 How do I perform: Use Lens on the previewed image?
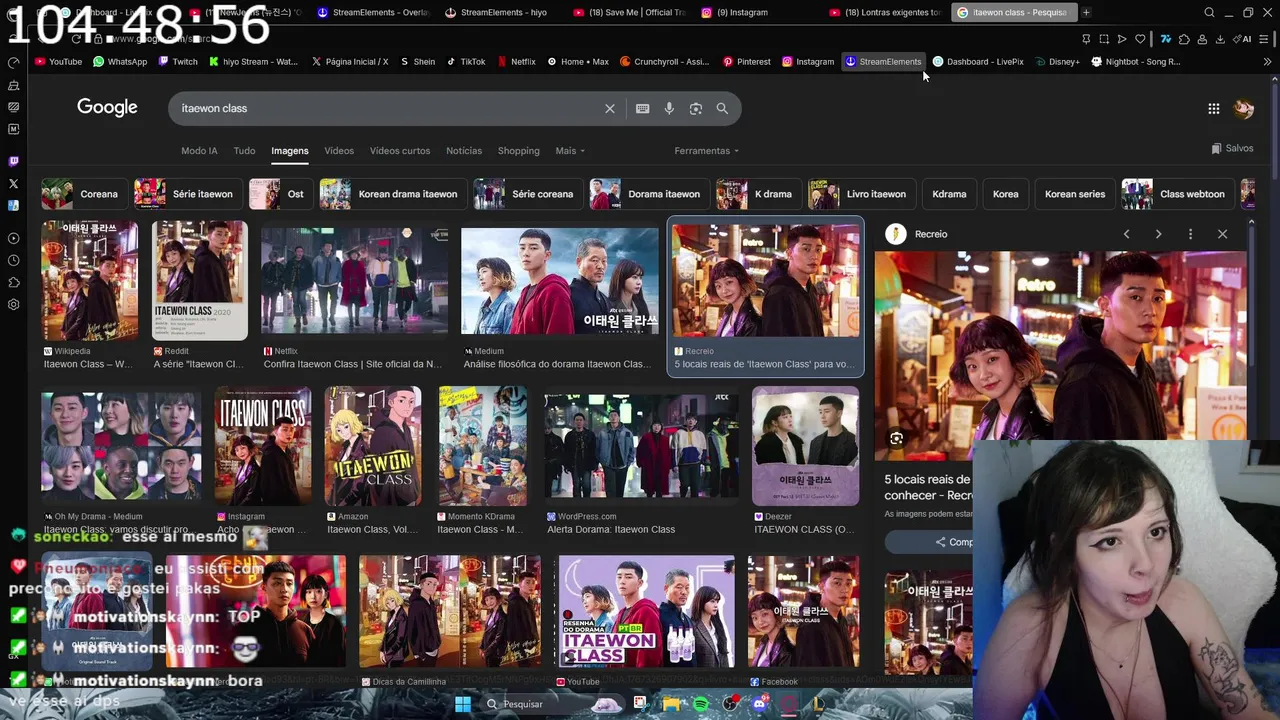tap(896, 438)
